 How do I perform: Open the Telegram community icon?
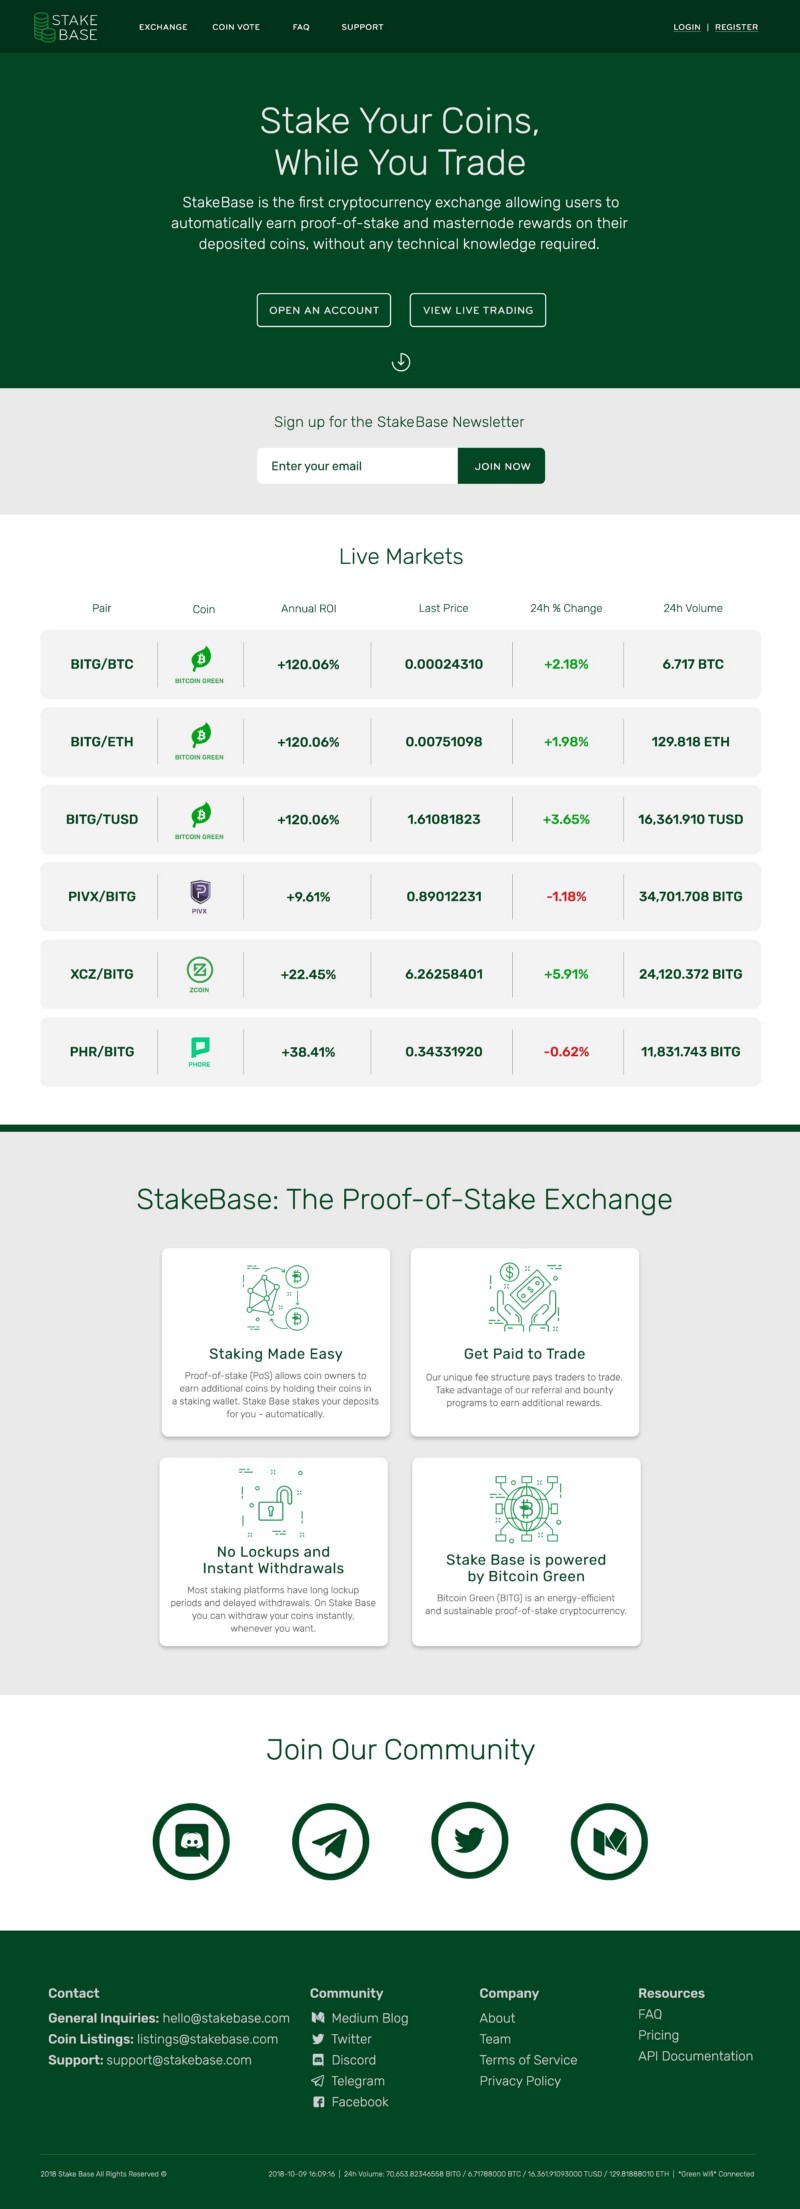click(x=331, y=1841)
